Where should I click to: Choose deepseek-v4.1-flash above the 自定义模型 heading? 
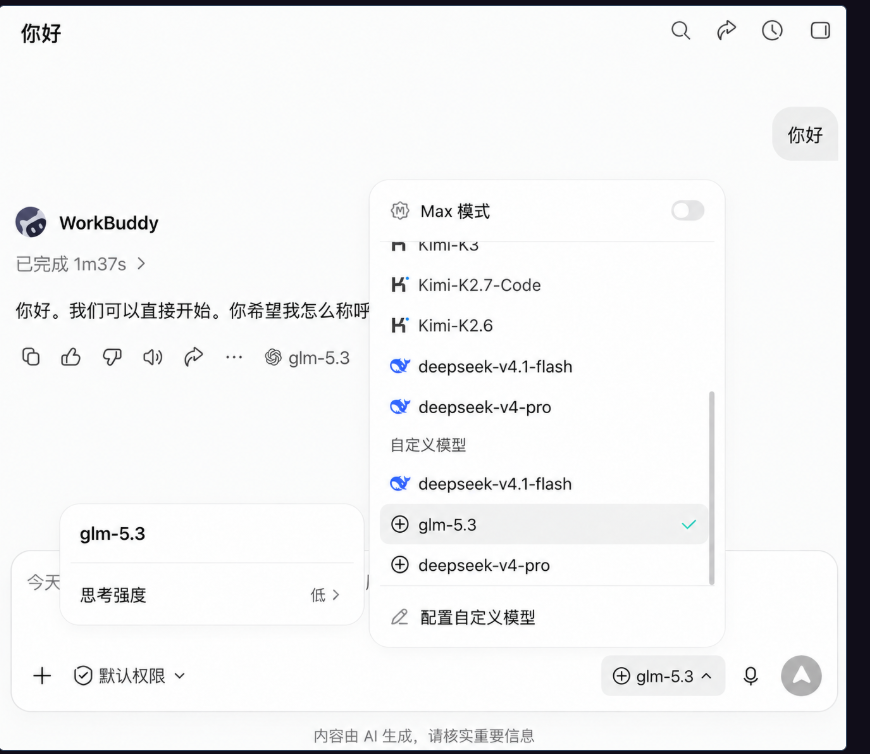[544, 367]
